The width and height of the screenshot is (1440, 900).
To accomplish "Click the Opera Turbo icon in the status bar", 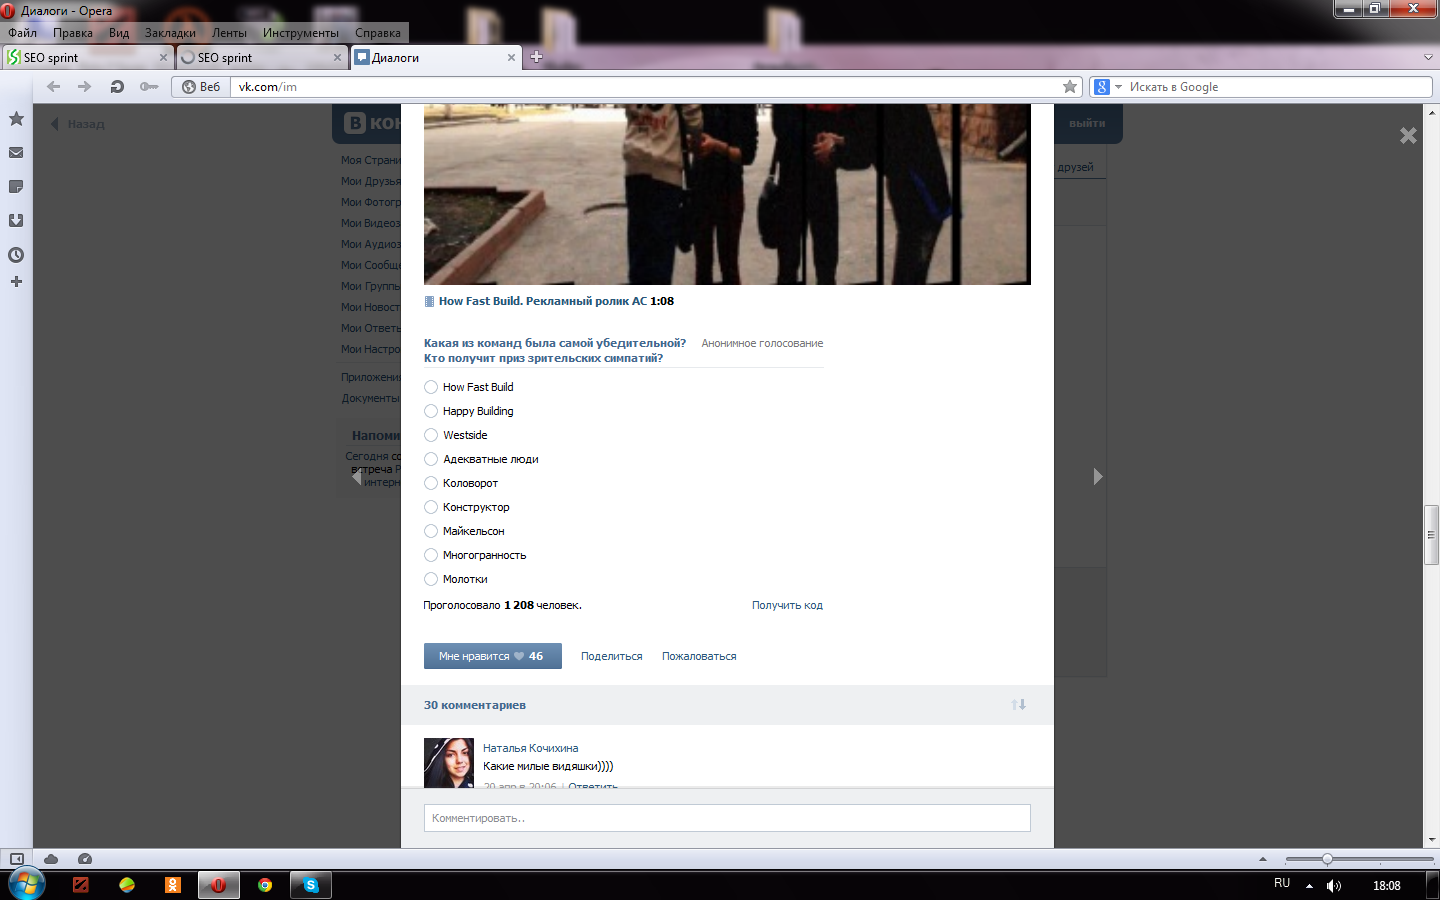I will [x=85, y=859].
